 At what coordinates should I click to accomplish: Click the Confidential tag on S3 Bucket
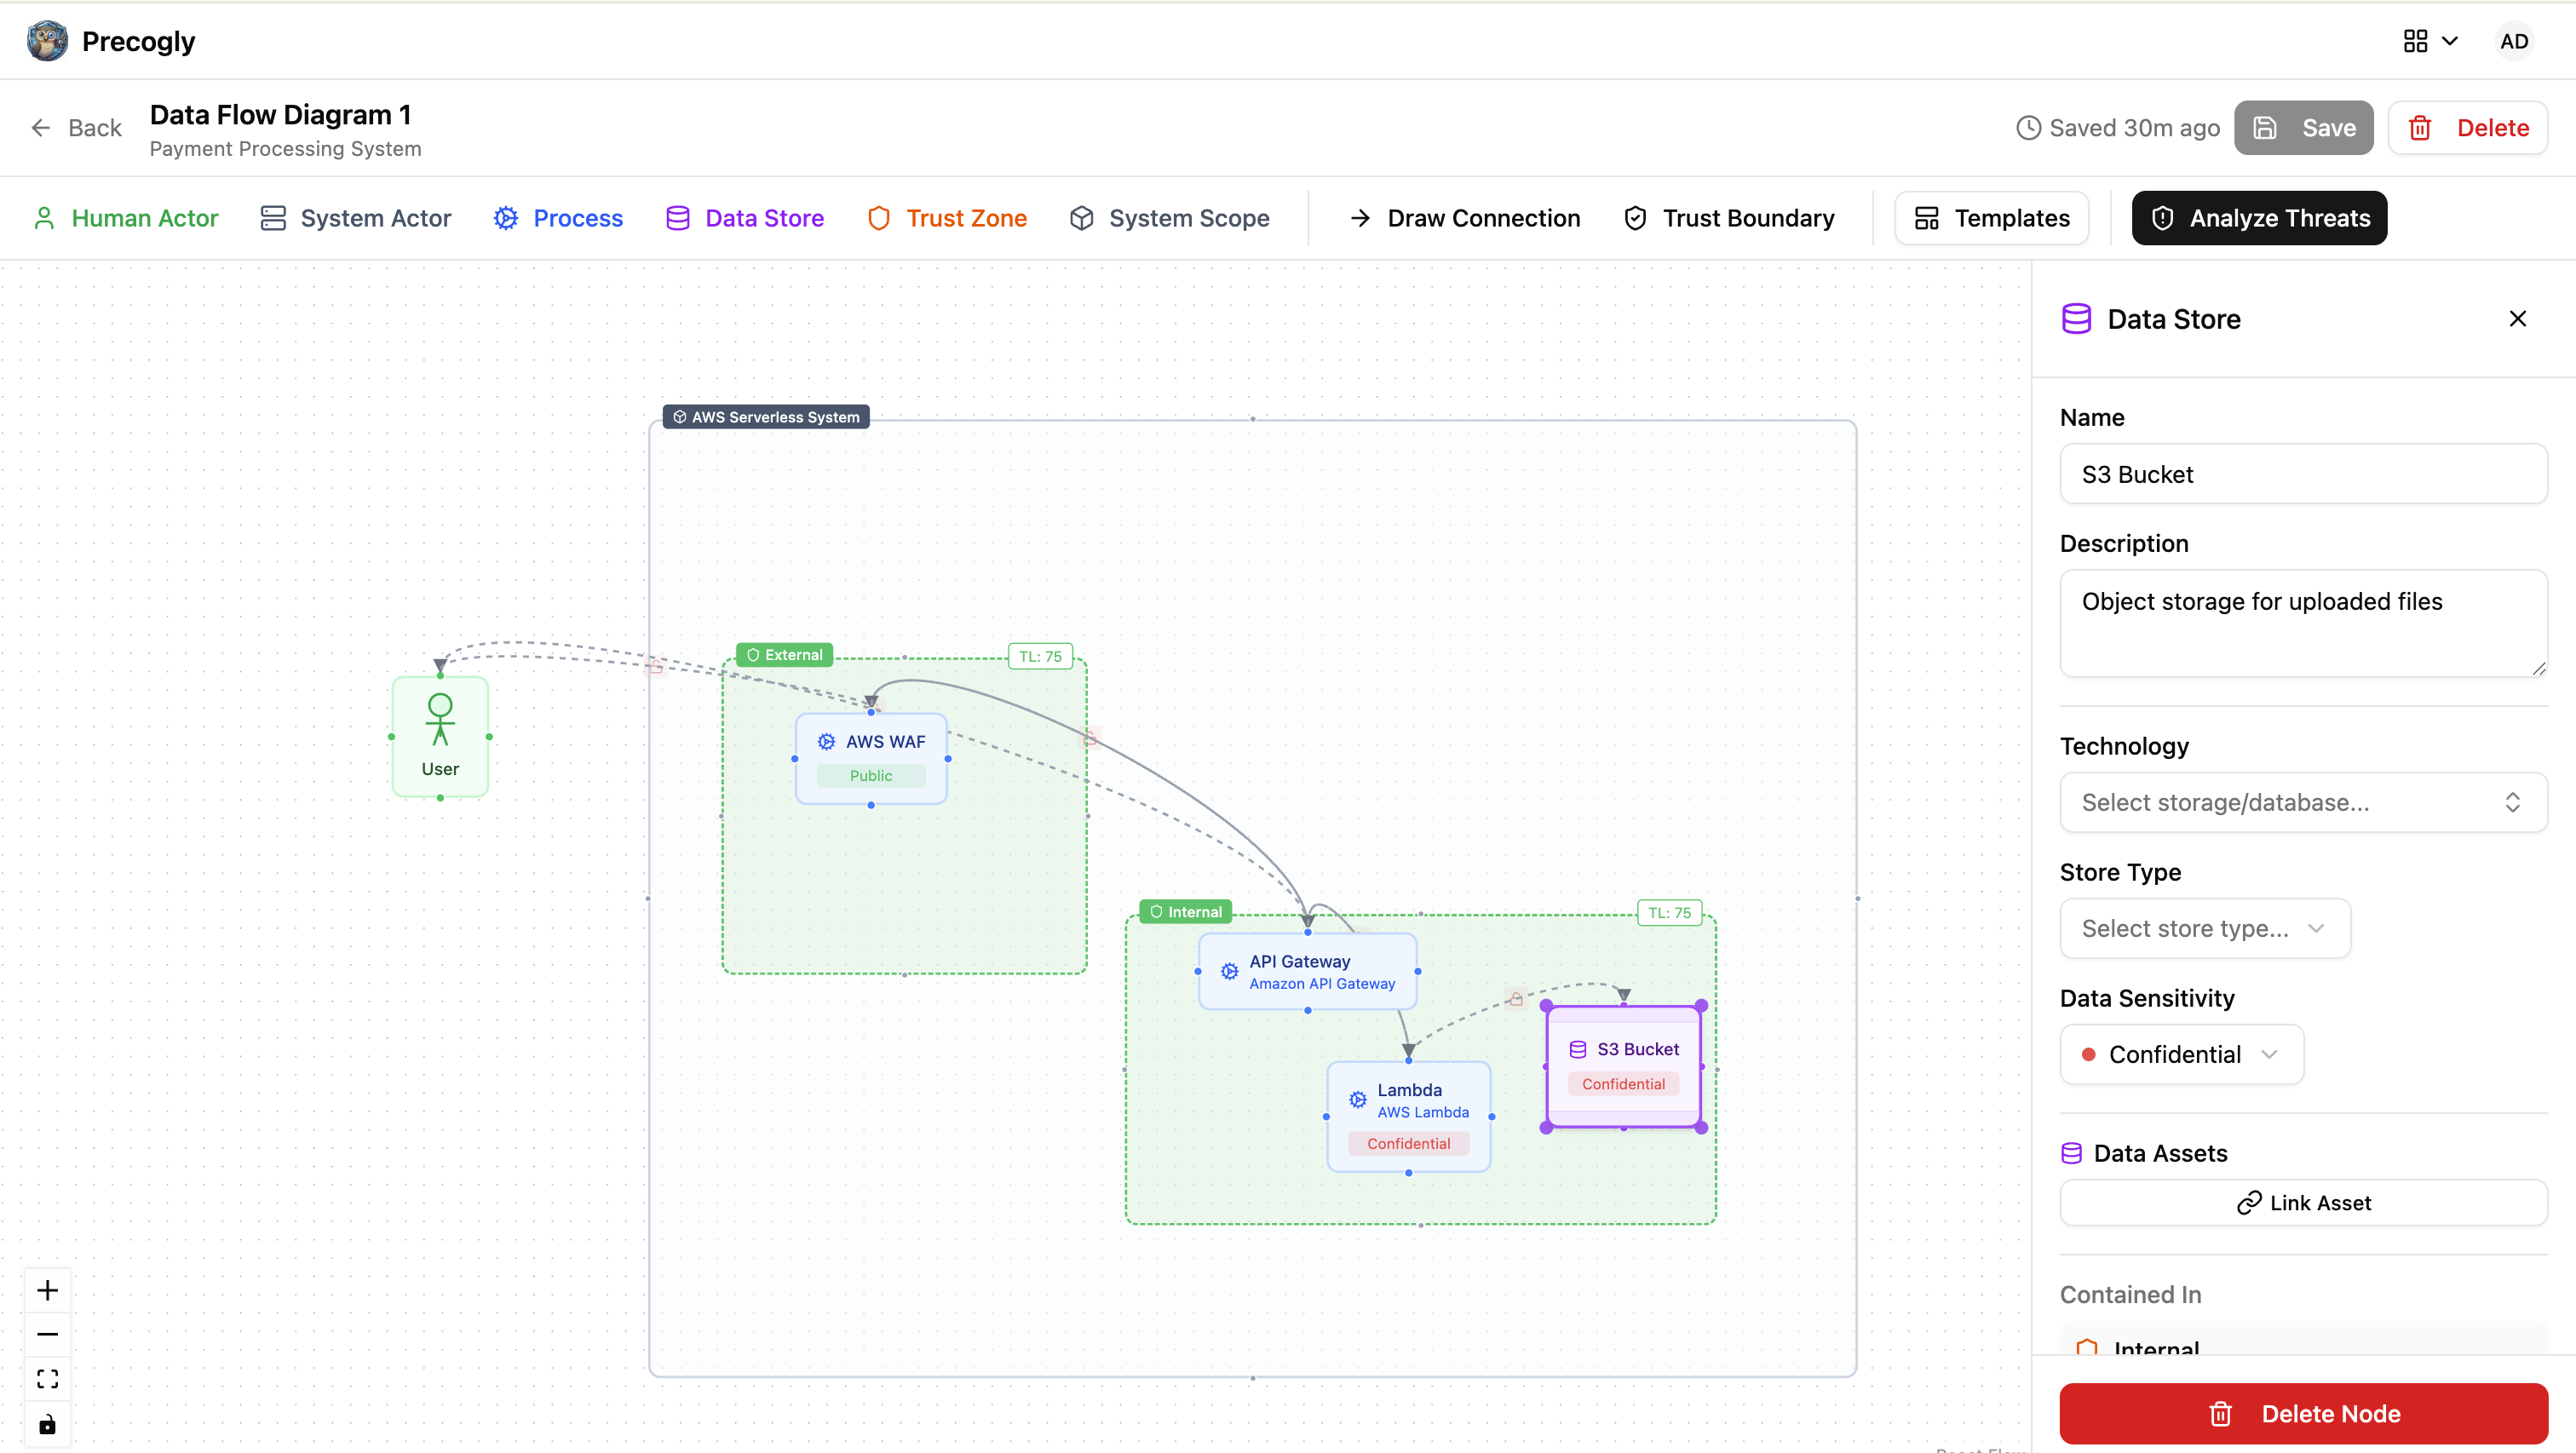point(1624,1084)
